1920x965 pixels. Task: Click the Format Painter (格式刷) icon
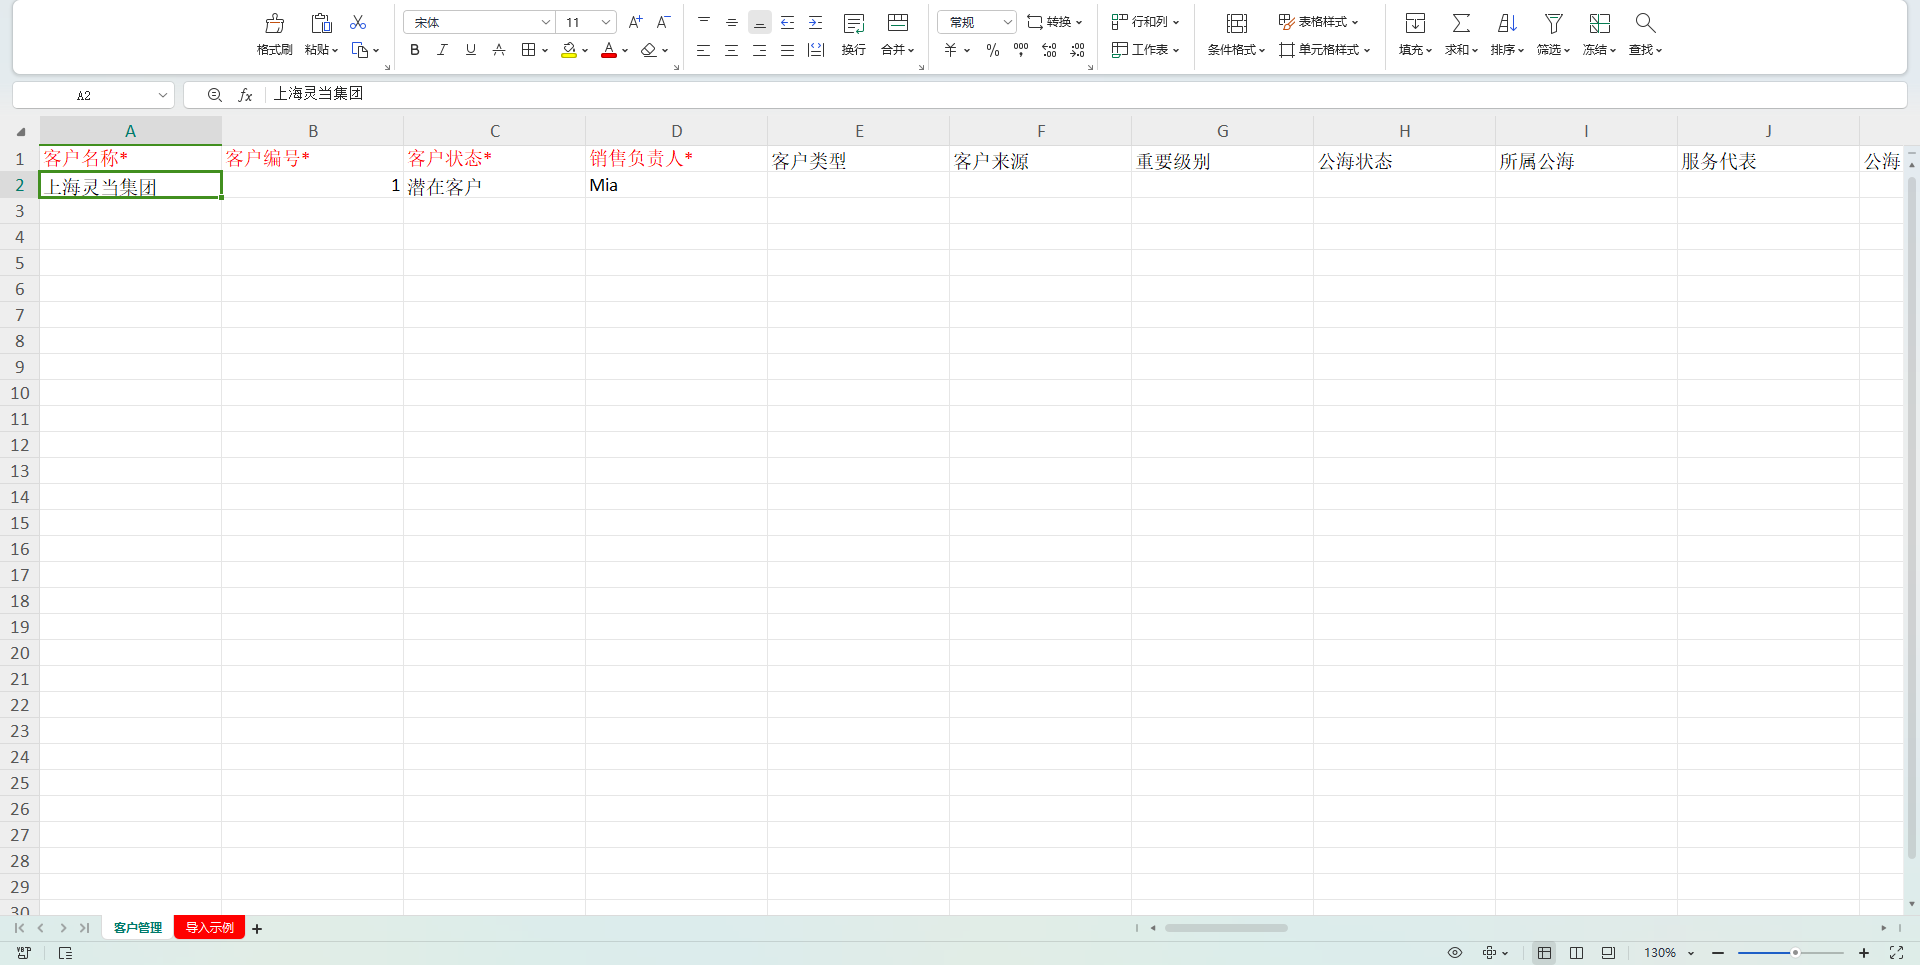point(274,24)
